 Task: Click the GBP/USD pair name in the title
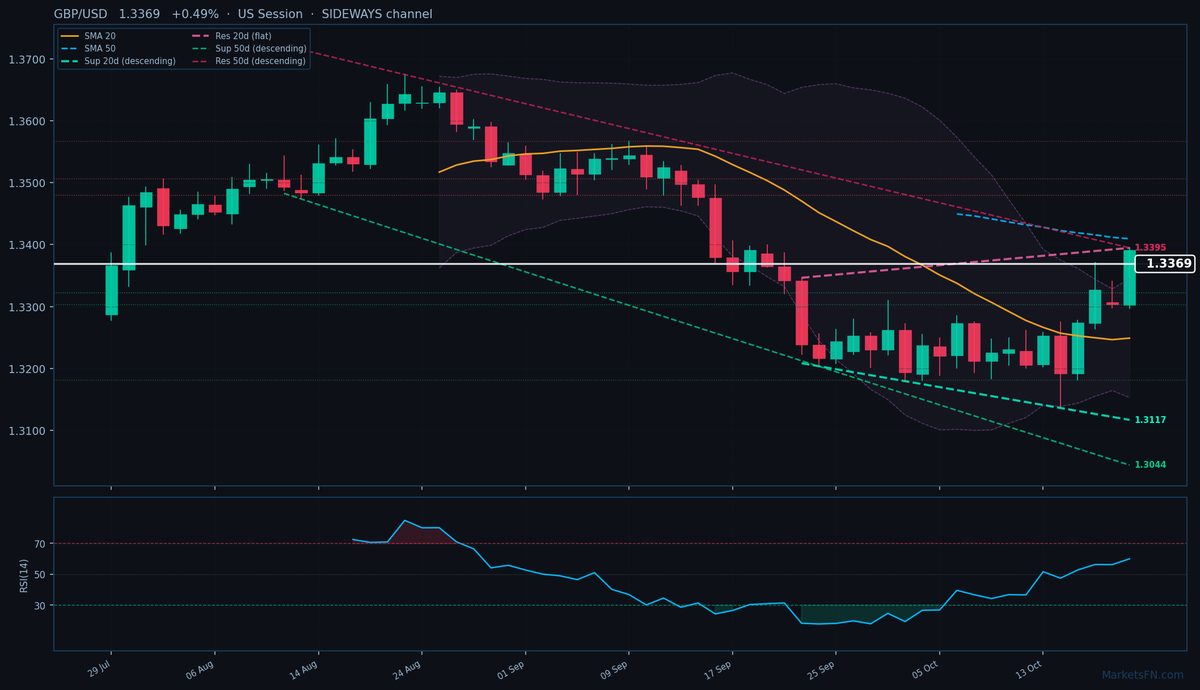(x=81, y=14)
